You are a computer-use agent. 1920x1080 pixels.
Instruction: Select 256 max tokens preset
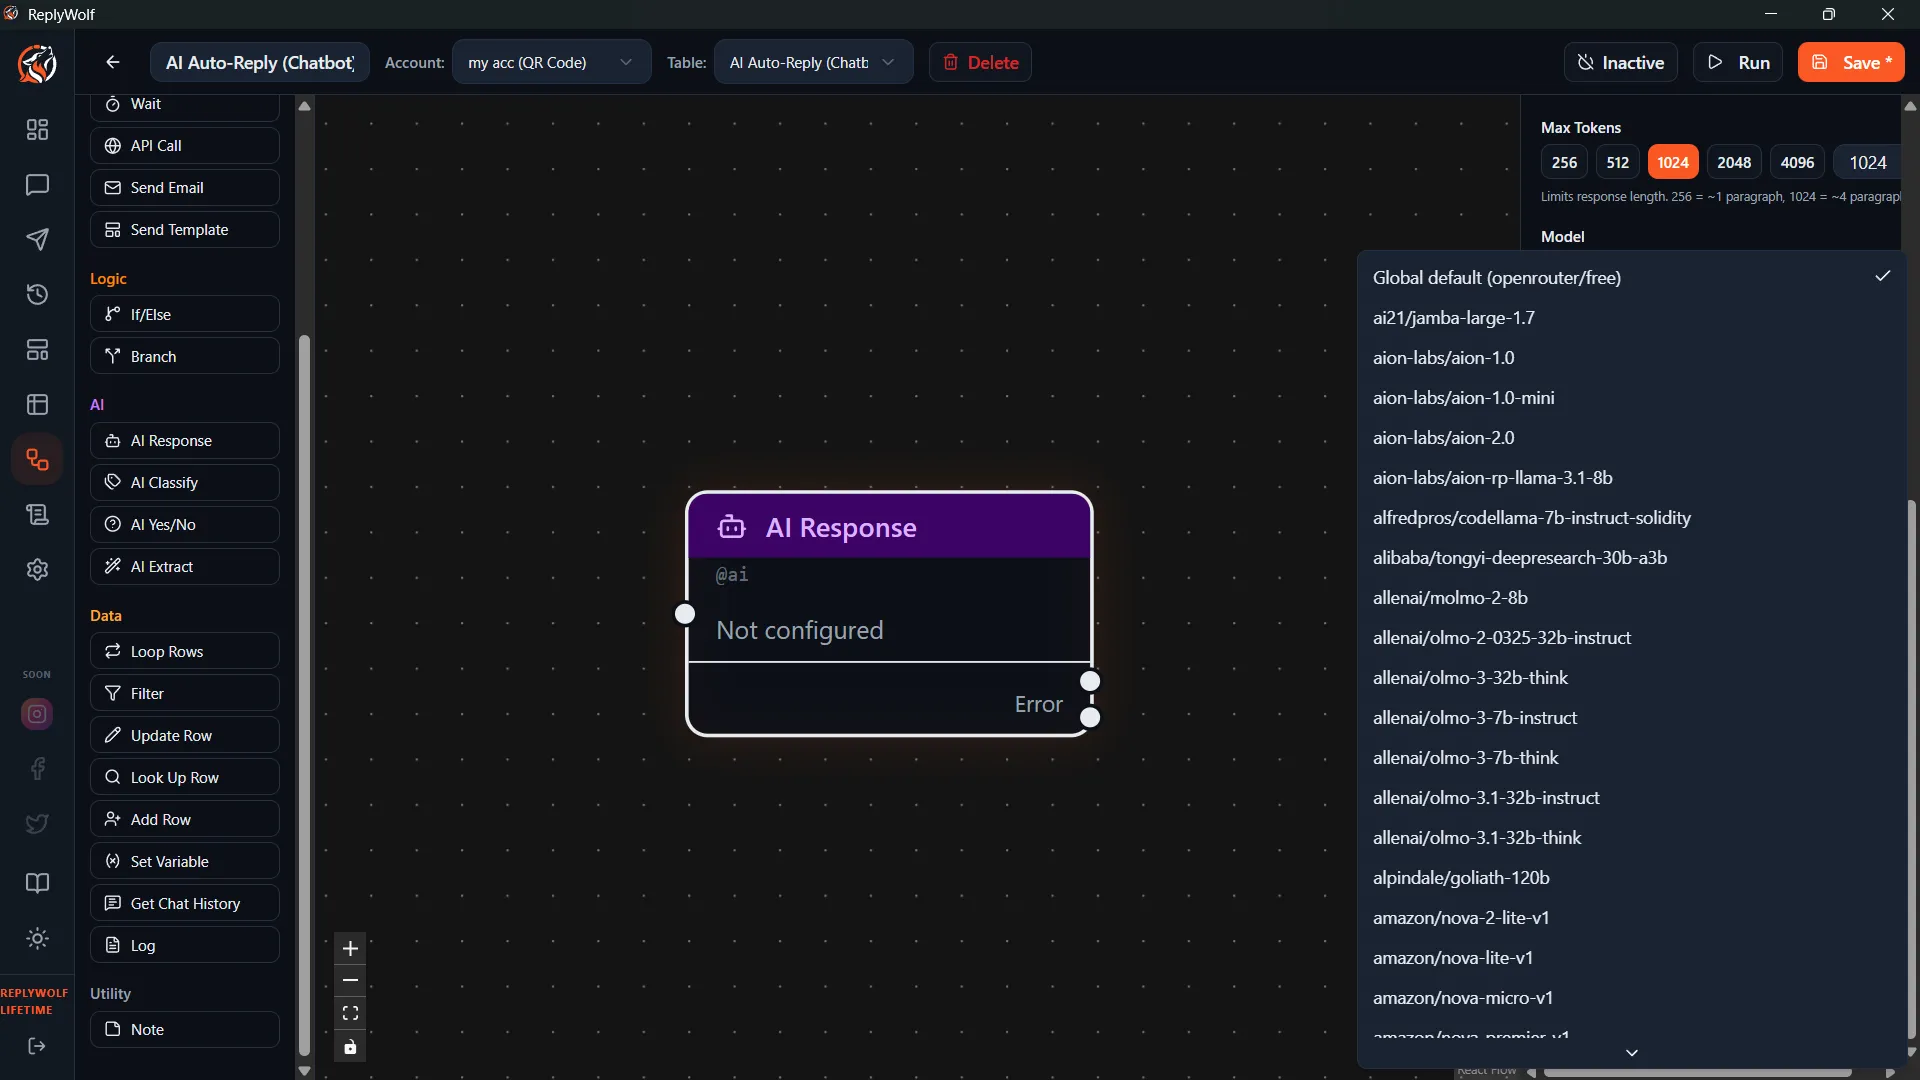coord(1564,162)
